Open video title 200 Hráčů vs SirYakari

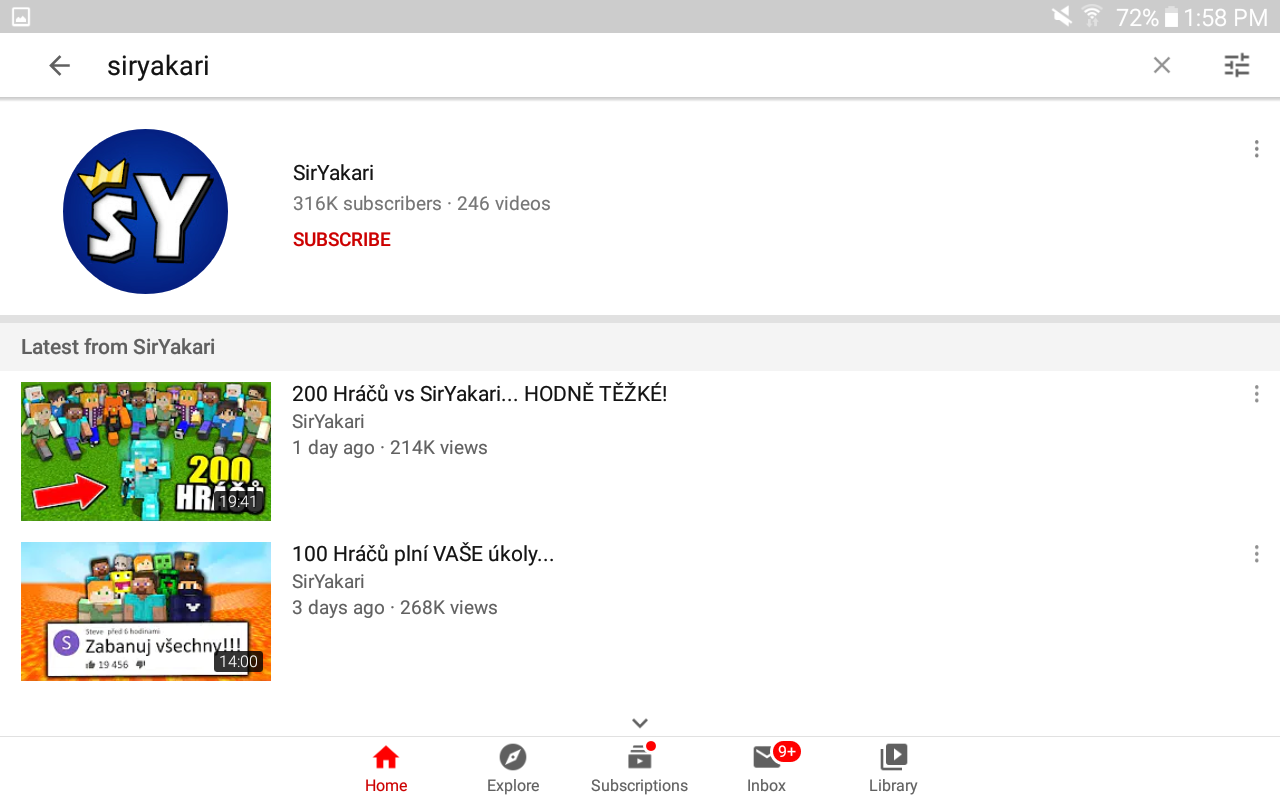click(x=479, y=394)
